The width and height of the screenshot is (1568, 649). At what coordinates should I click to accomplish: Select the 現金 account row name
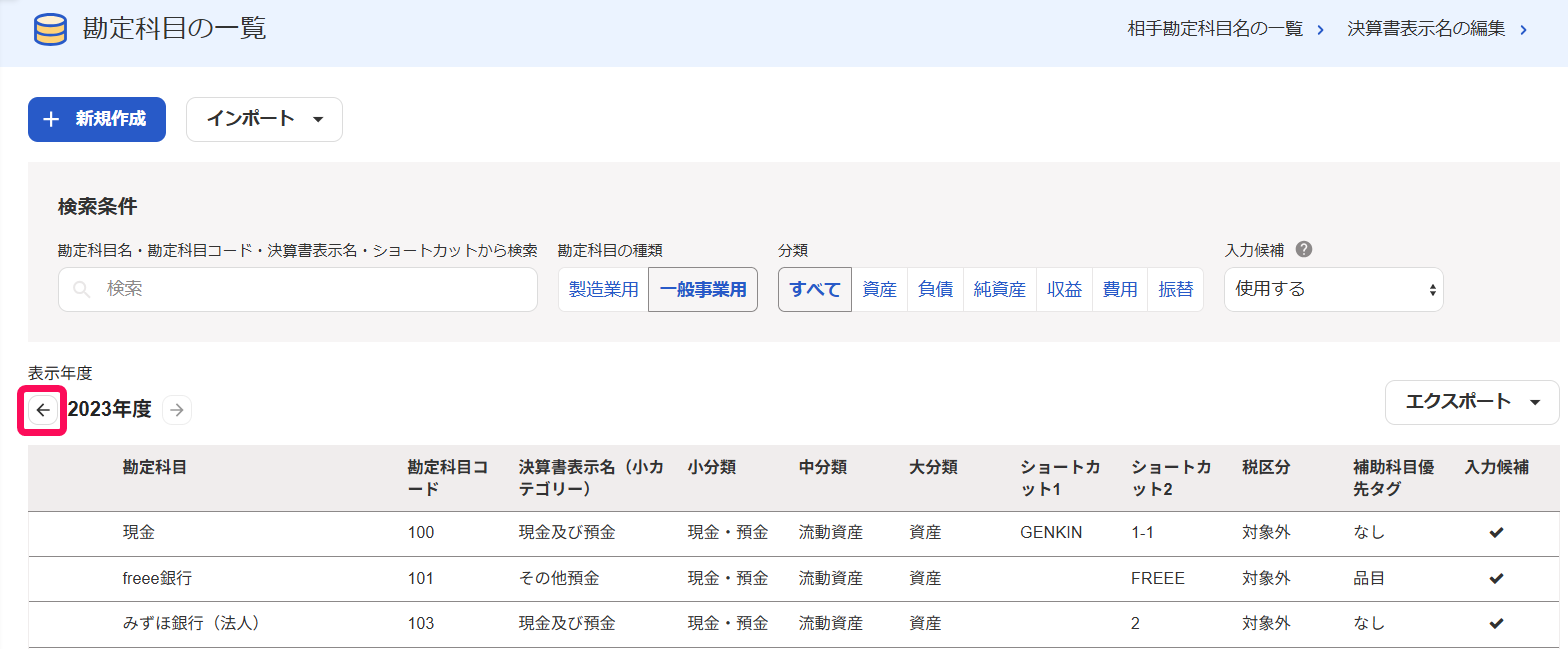[139, 533]
